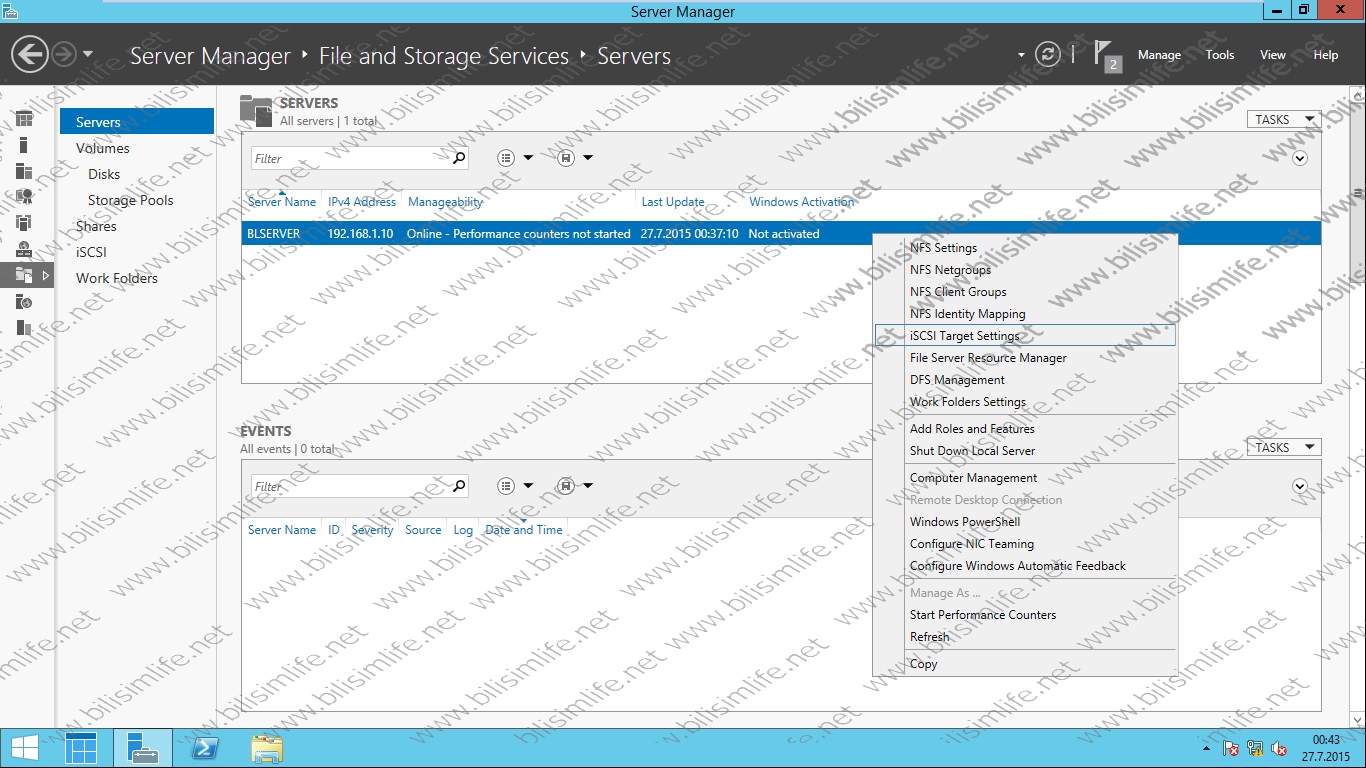Click the search magnifier in EVENTS filter
This screenshot has height=768, width=1366.
click(x=459, y=486)
